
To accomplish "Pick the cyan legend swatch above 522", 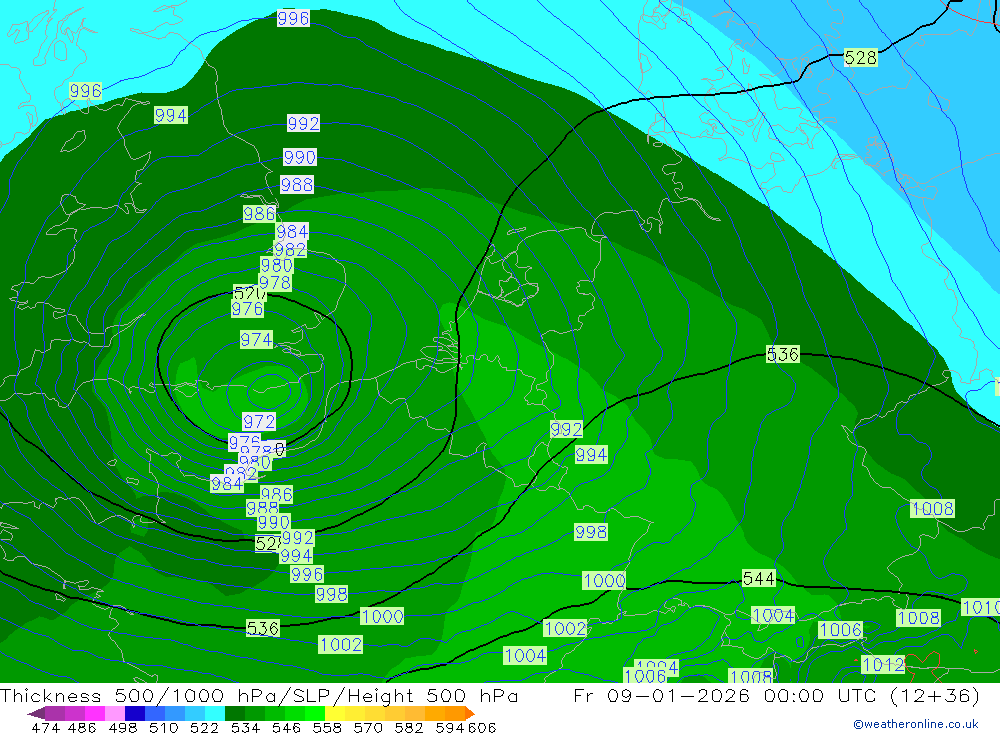I will point(215,713).
